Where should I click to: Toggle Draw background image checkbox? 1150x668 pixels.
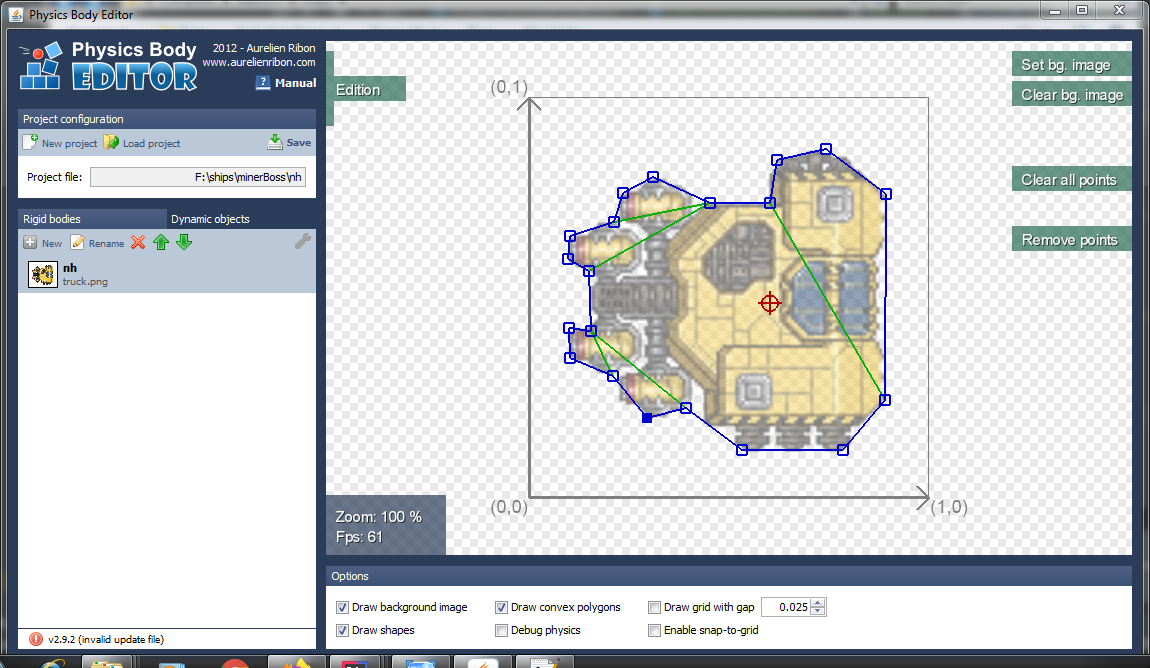click(342, 607)
